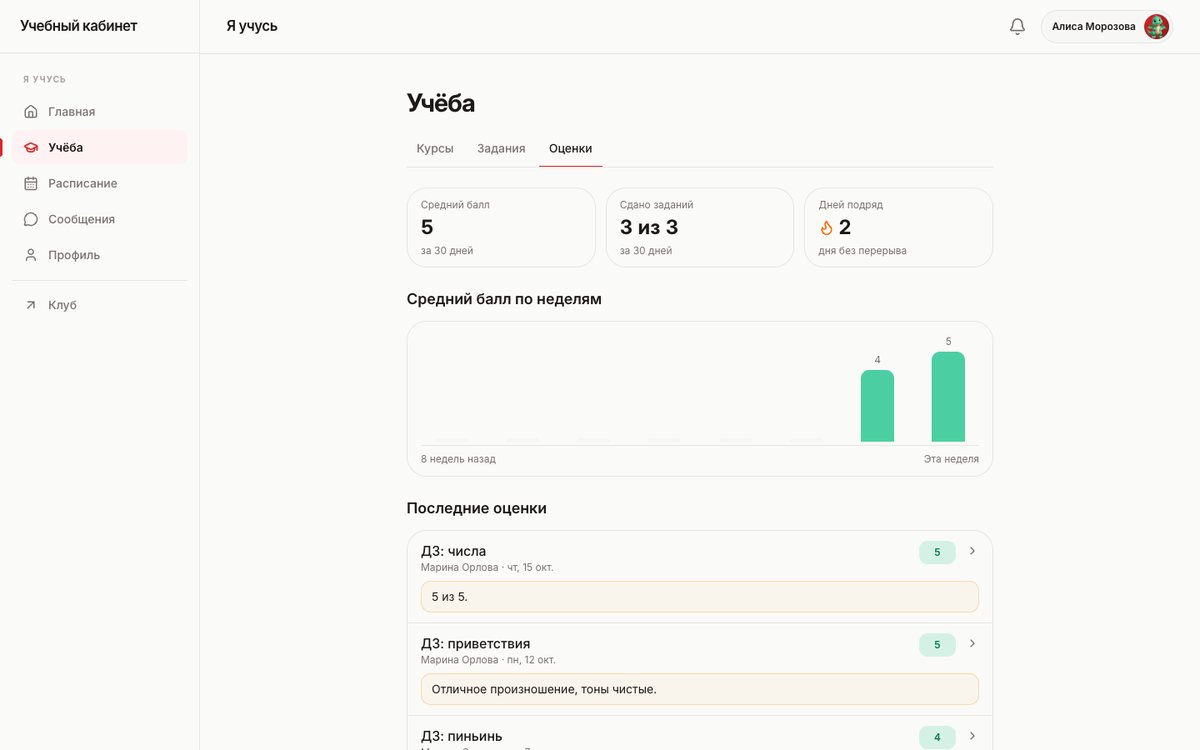This screenshot has width=1200, height=750.
Task: Open Профиль in the sidebar
Action: tap(100, 255)
